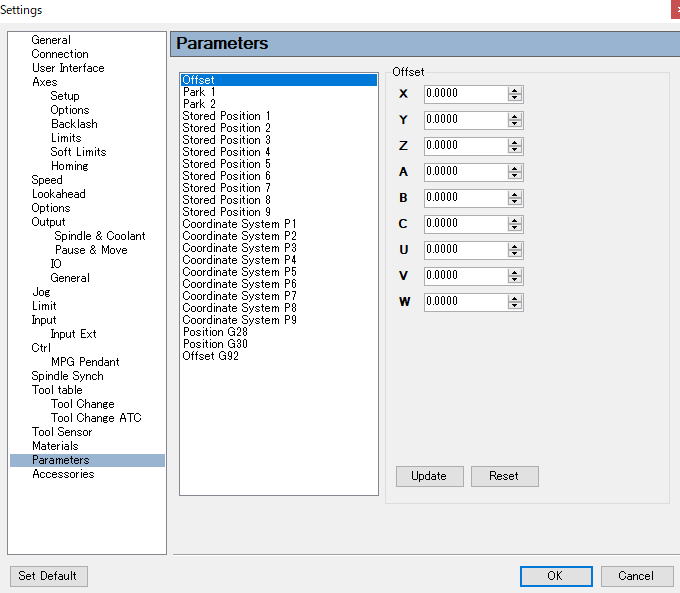The image size is (680, 593).
Task: Open the Limit settings page
Action: coord(44,306)
